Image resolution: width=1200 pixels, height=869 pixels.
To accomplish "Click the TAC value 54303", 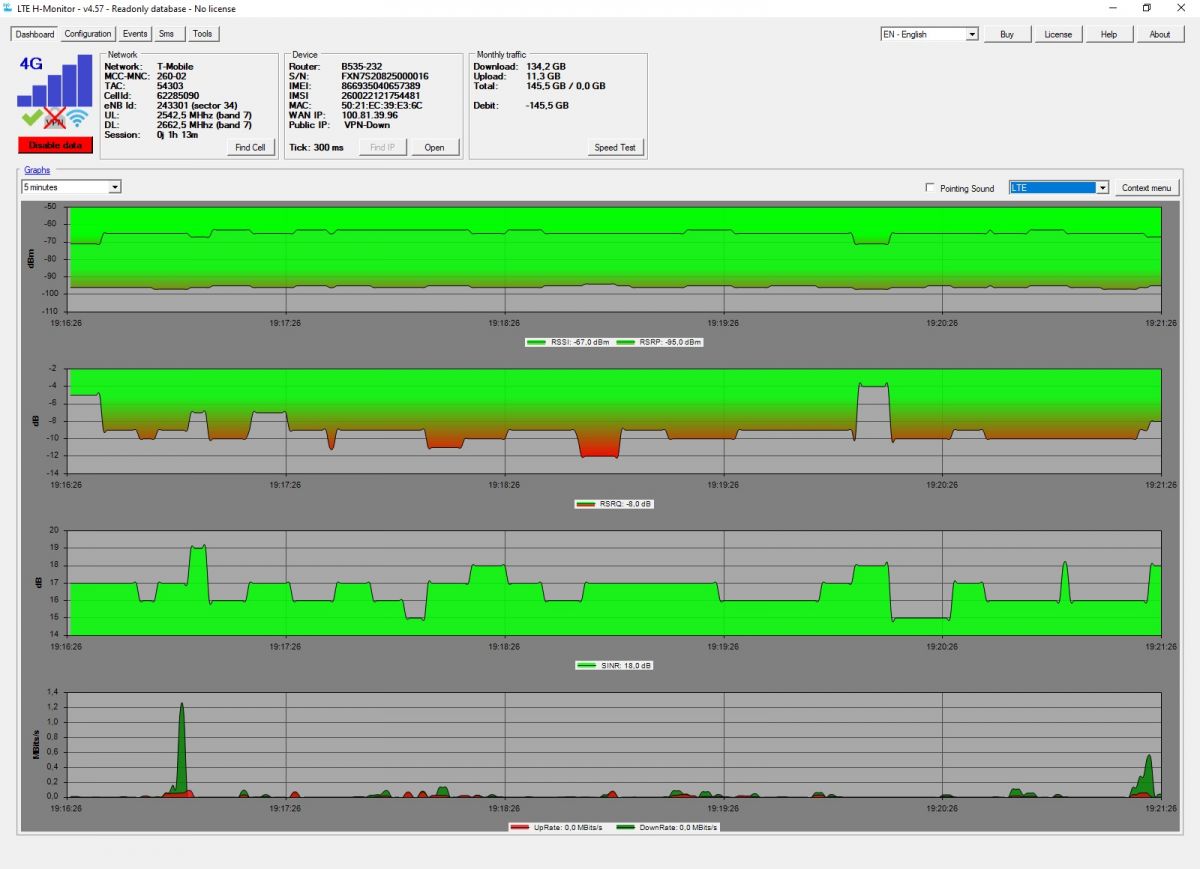I will [x=170, y=86].
